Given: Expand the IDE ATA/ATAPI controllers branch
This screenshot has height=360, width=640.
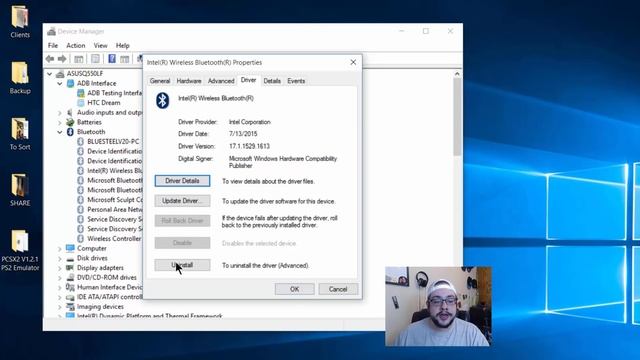Looking at the screenshot, I should pos(60,297).
